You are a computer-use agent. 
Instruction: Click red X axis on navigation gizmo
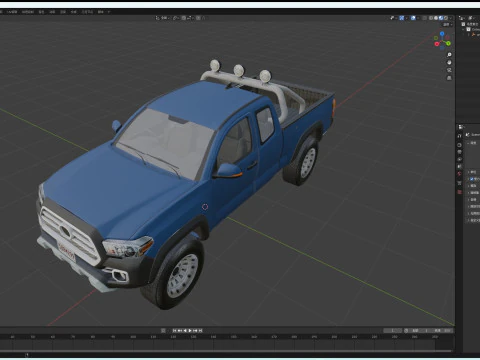[437, 44]
